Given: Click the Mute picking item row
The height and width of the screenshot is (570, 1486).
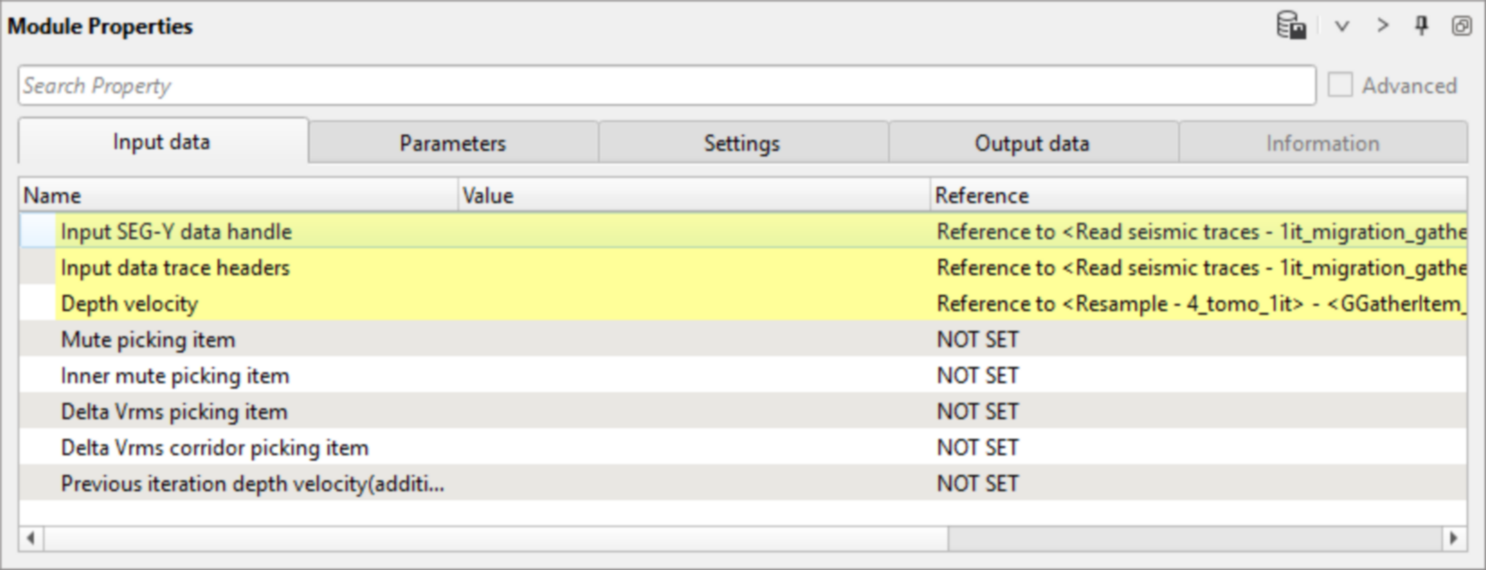Looking at the screenshot, I should coord(148,340).
